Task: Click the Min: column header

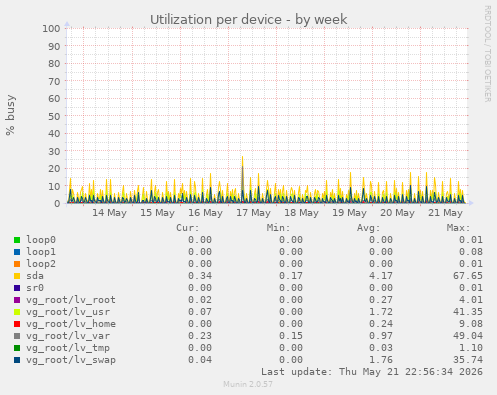Action: 278,228
